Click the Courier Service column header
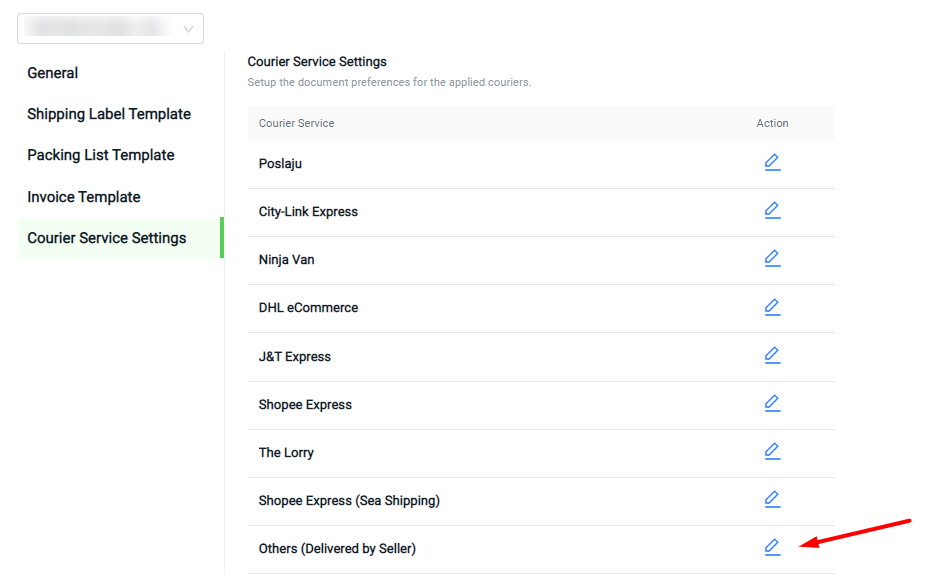Viewport: 927px width, 586px height. [x=296, y=123]
